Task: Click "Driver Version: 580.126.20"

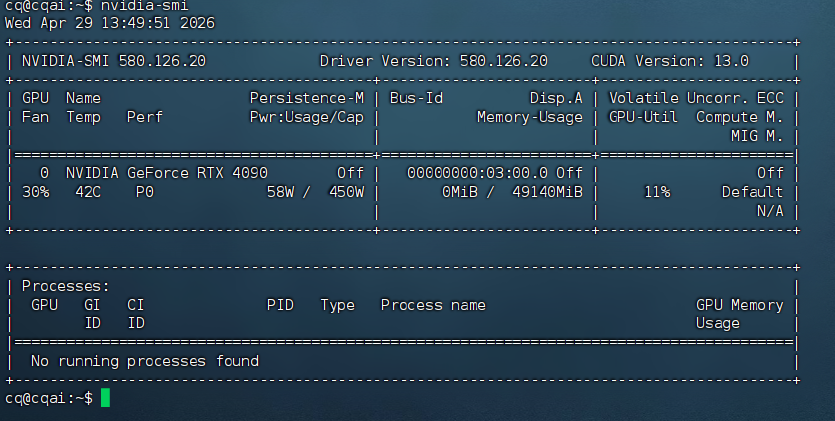Action: click(433, 61)
